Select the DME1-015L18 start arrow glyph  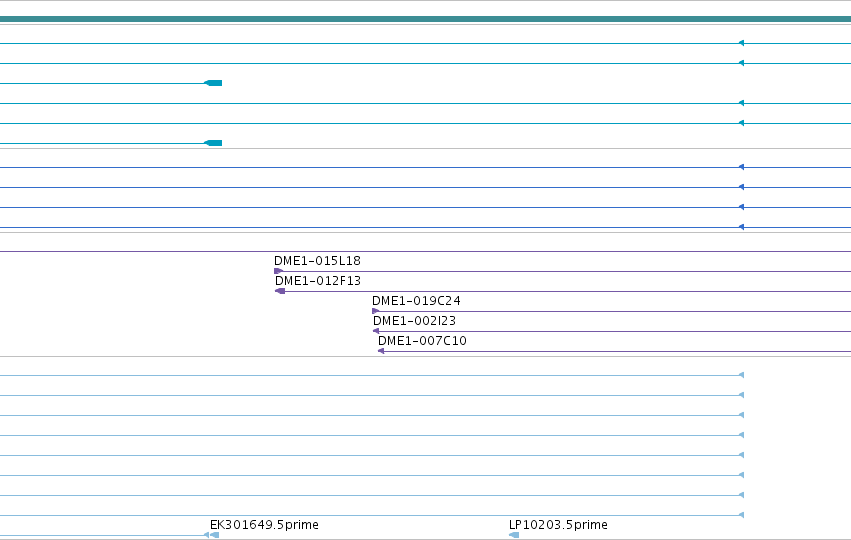coord(278,271)
